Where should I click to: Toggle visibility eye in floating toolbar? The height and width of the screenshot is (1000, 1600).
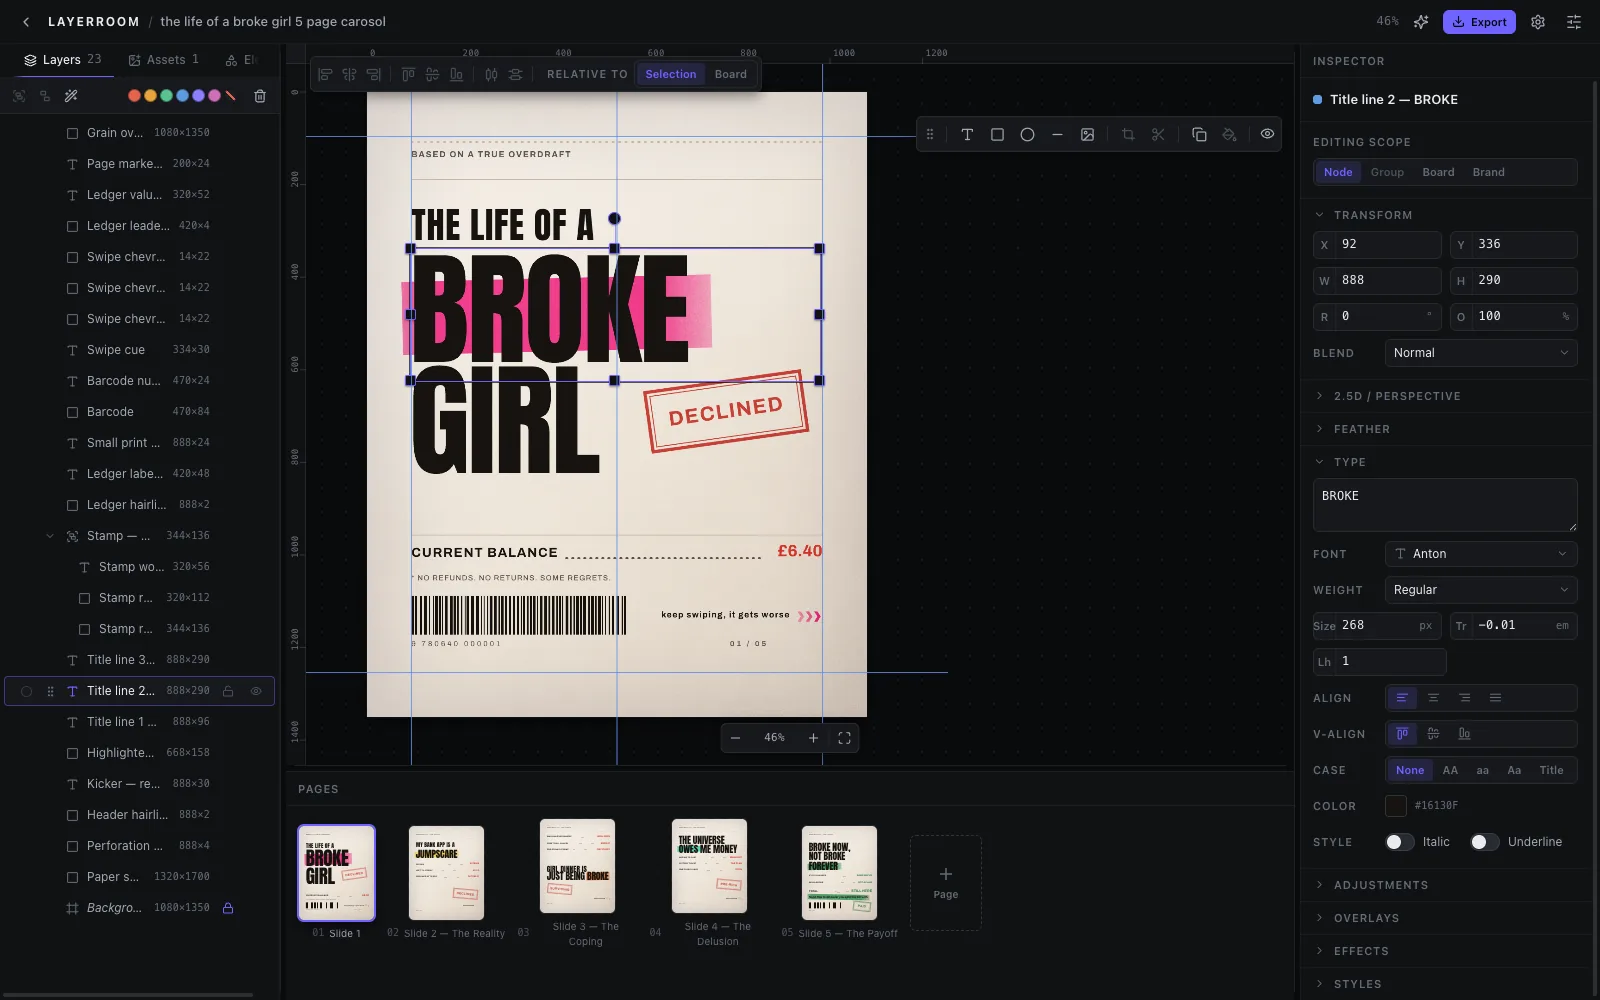tap(1267, 135)
